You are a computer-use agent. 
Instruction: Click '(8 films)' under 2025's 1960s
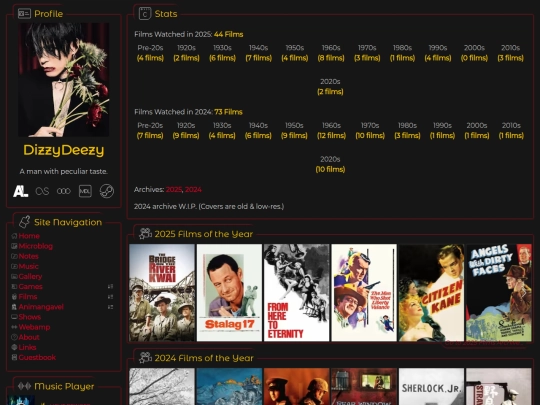[331, 58]
